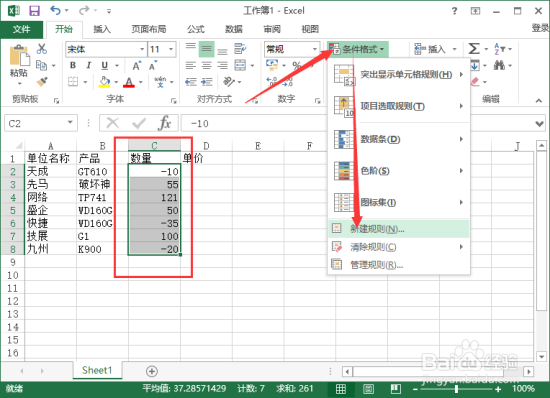Choose 管理规则 manage rules entry
550x398 pixels.
pyautogui.click(x=399, y=265)
